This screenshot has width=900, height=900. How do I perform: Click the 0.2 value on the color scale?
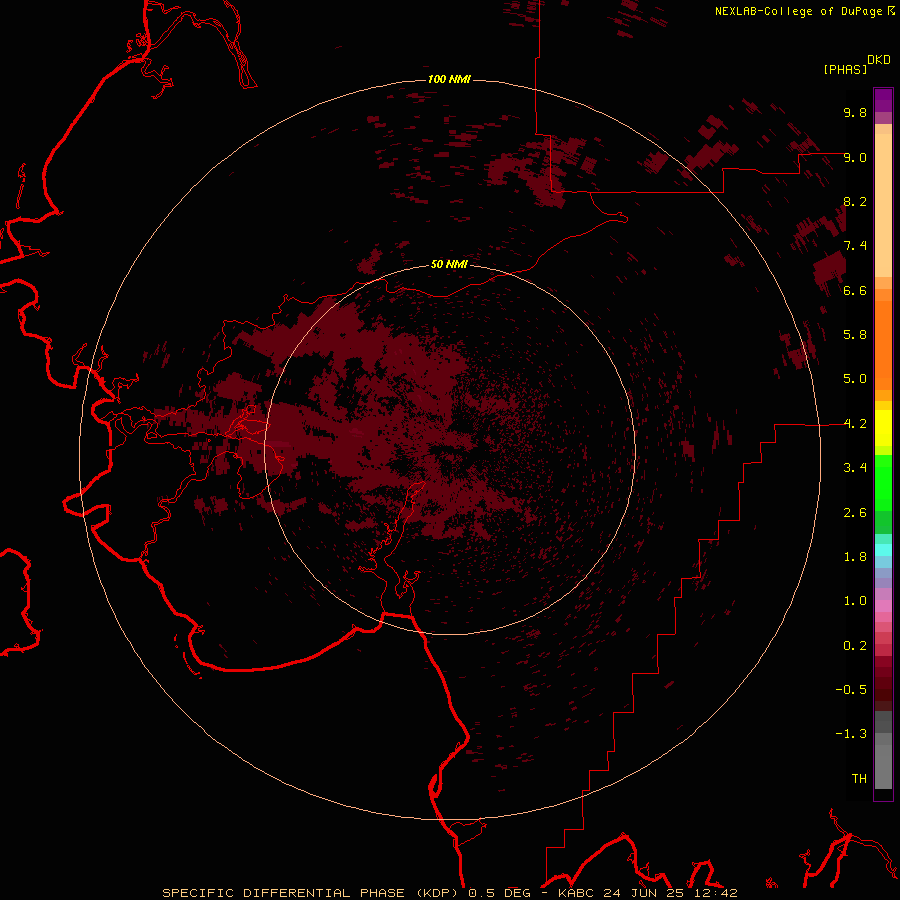point(855,646)
